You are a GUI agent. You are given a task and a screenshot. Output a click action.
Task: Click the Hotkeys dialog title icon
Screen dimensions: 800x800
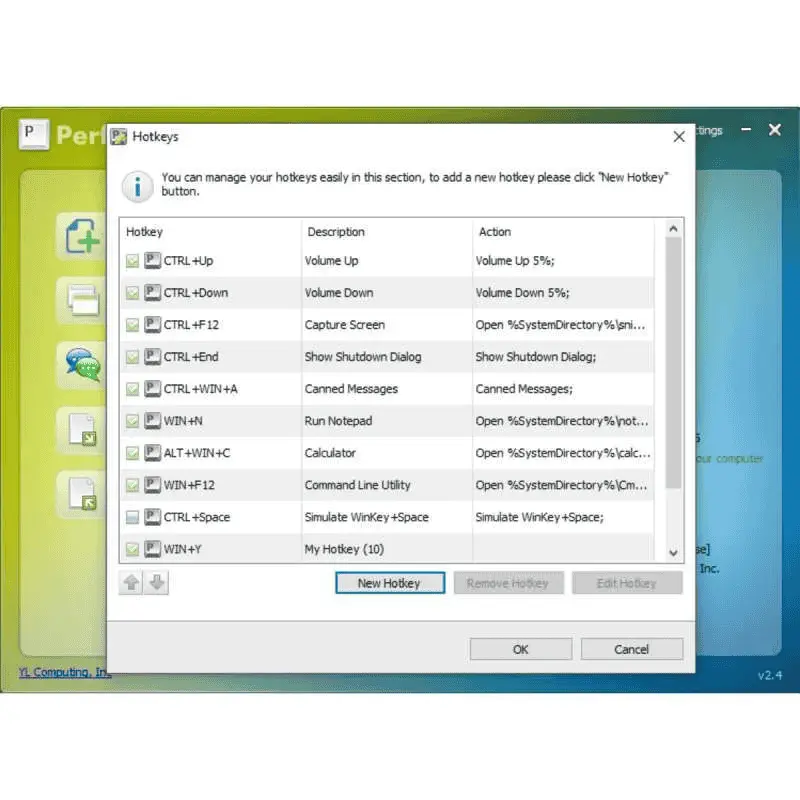click(118, 137)
